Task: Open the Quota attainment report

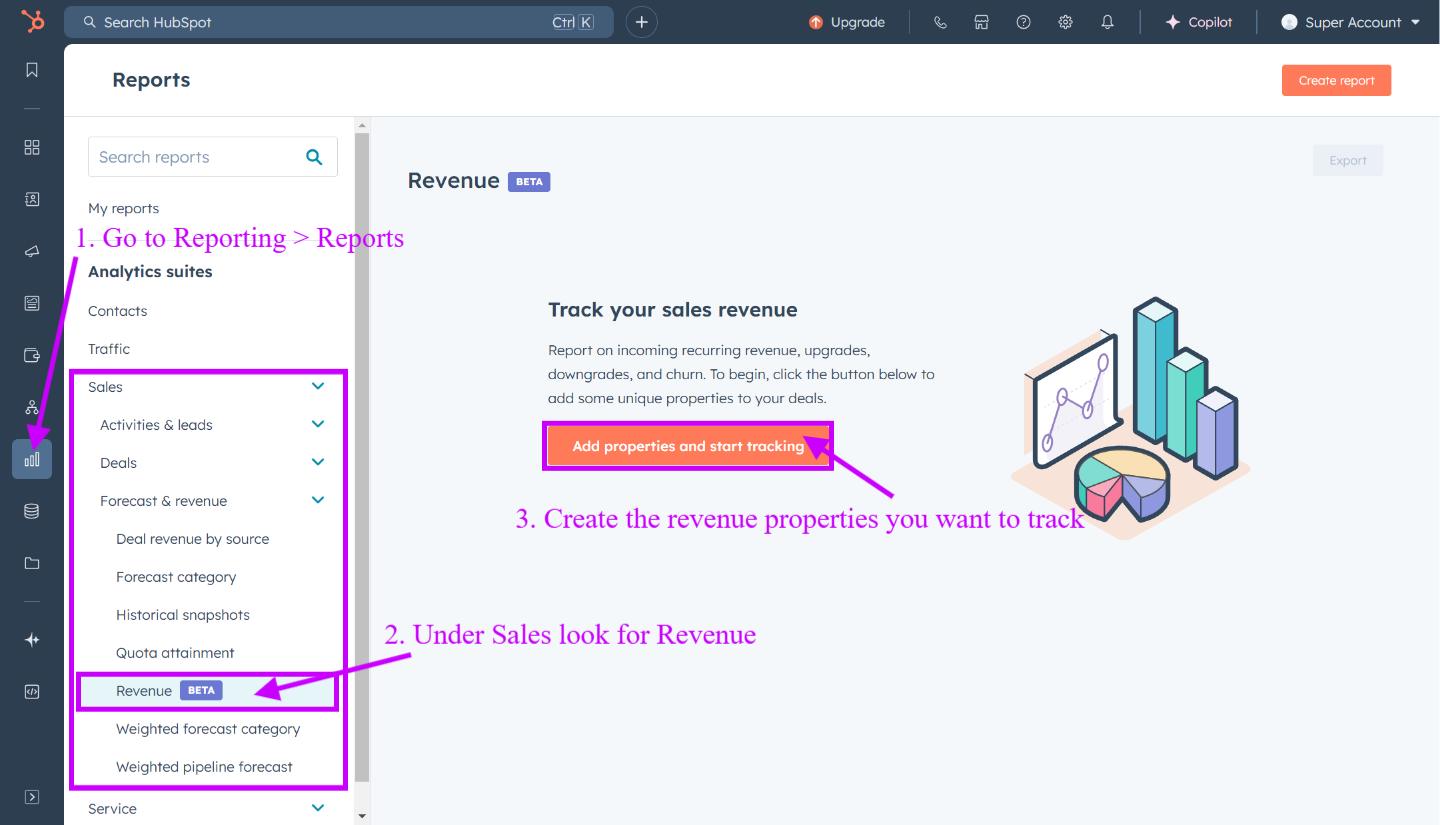Action: pos(175,653)
